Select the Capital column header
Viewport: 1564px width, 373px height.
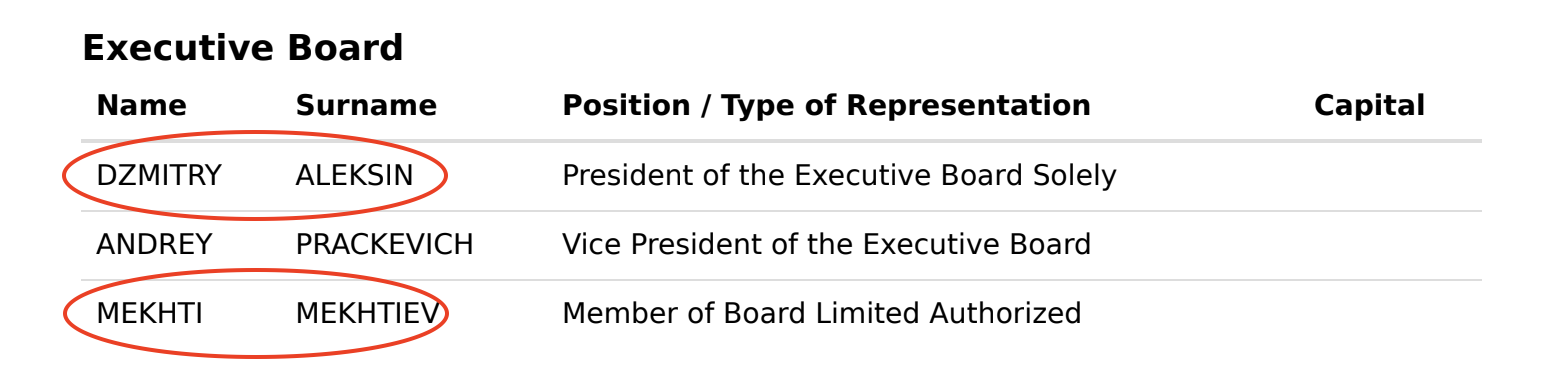pos(1369,106)
